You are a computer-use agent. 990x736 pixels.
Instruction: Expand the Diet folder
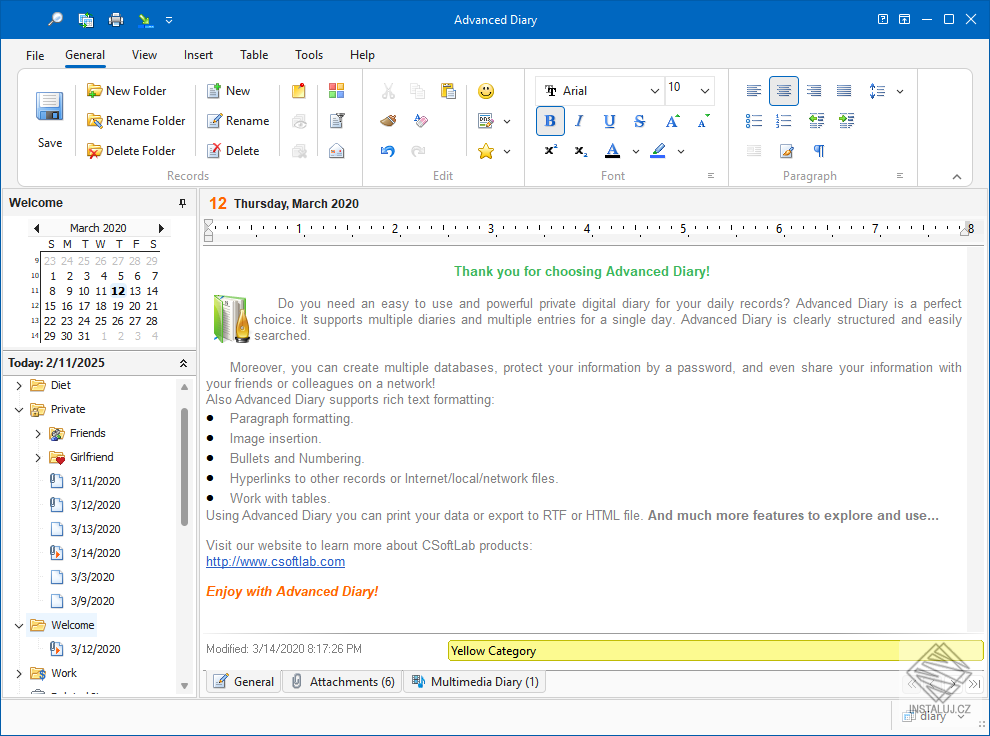pos(19,385)
